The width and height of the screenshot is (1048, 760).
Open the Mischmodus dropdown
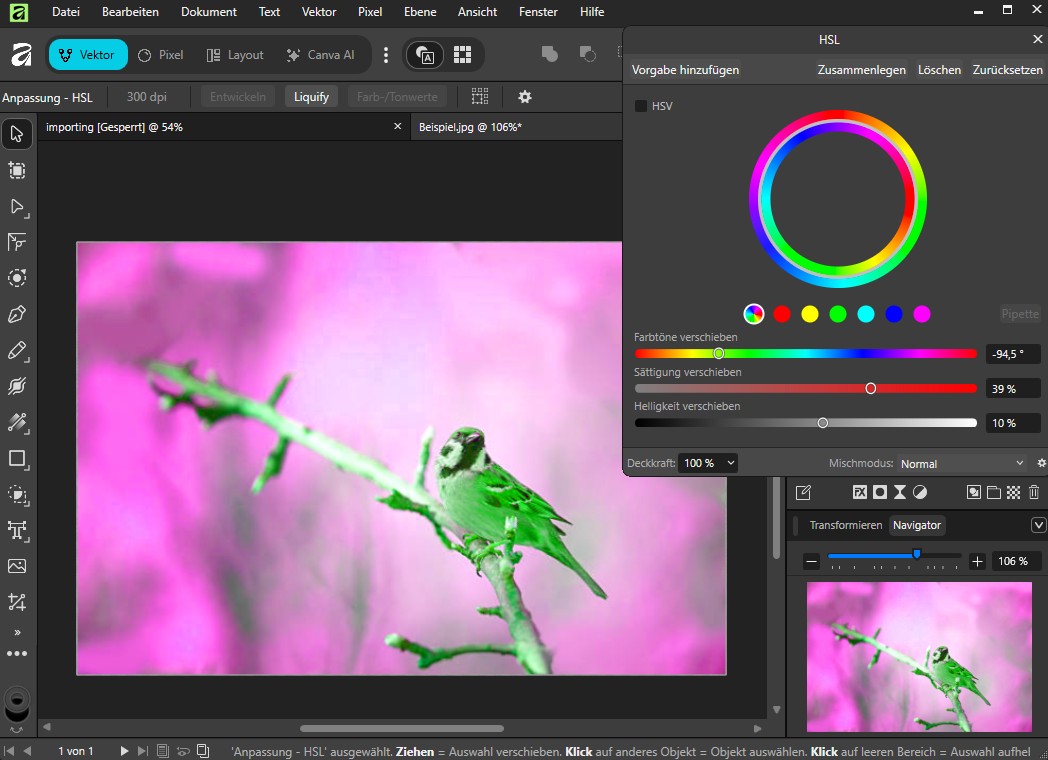[x=958, y=463]
